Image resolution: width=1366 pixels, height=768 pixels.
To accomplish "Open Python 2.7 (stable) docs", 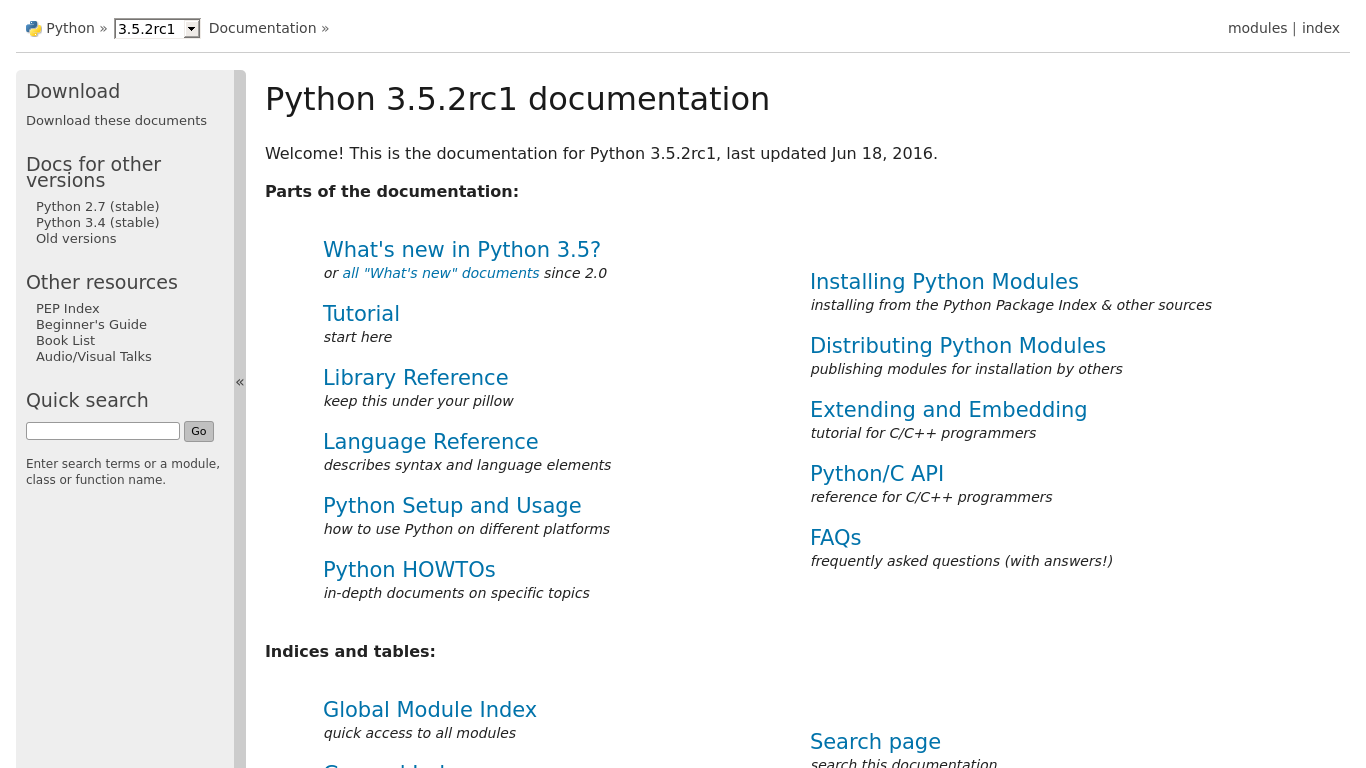I will point(98,207).
